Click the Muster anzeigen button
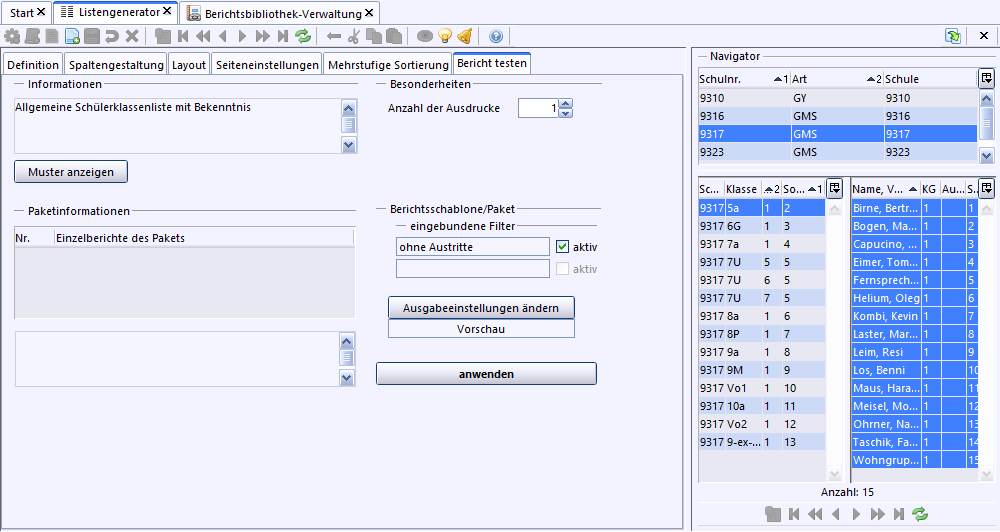Viewport: 1000px width, 532px height. pyautogui.click(x=71, y=172)
